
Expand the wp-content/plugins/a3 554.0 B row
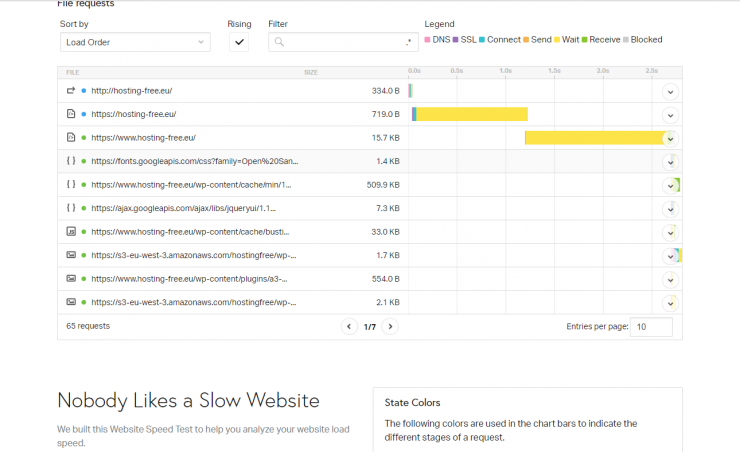pyautogui.click(x=670, y=280)
